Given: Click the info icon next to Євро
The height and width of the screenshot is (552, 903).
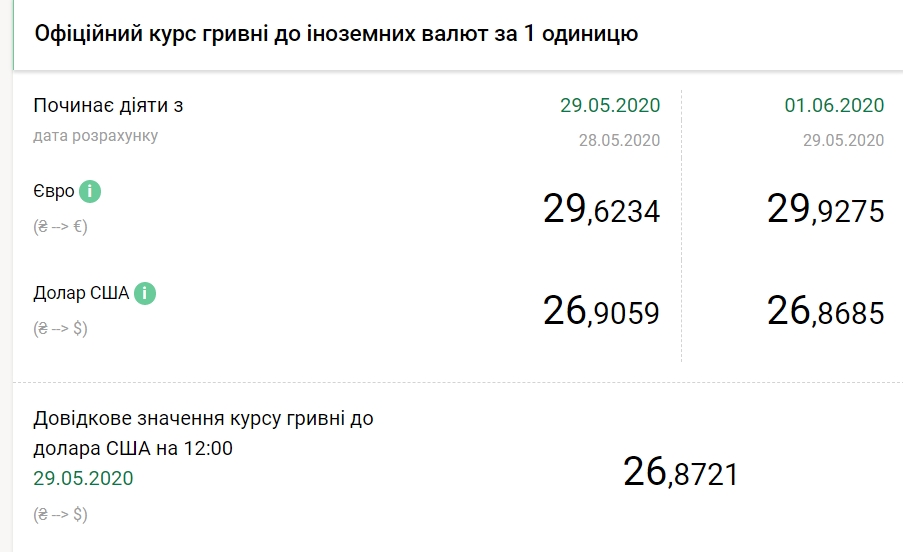Looking at the screenshot, I should tap(91, 192).
